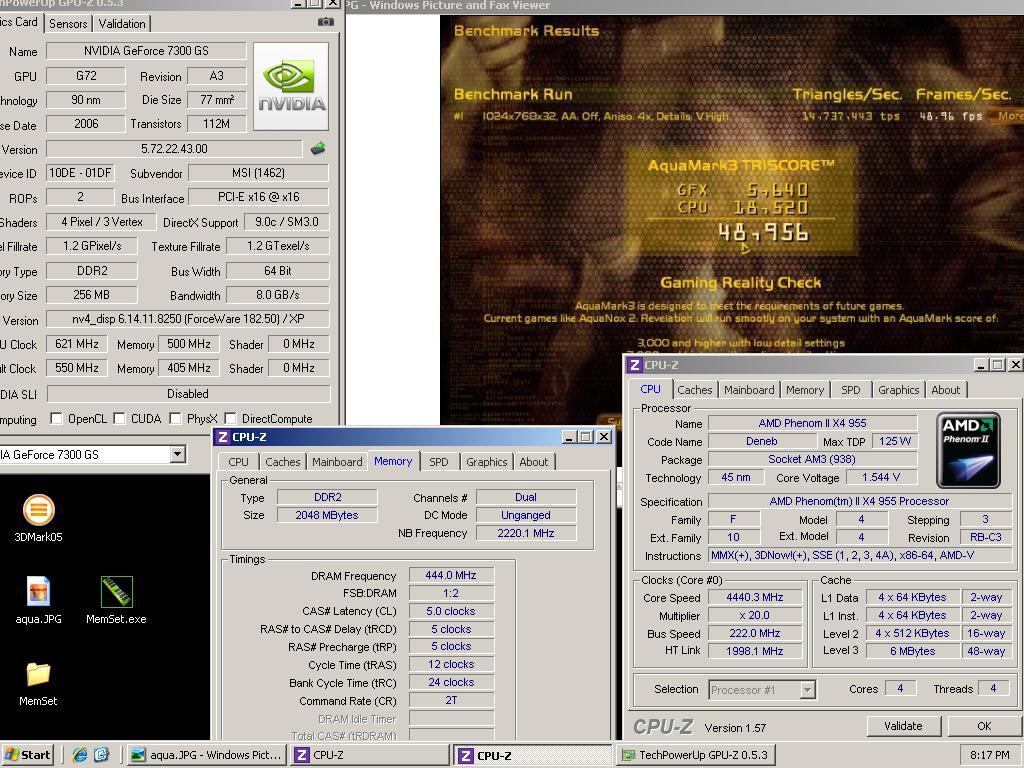
Task: Click the Bus Speed value 222.0 MHz
Action: [755, 633]
